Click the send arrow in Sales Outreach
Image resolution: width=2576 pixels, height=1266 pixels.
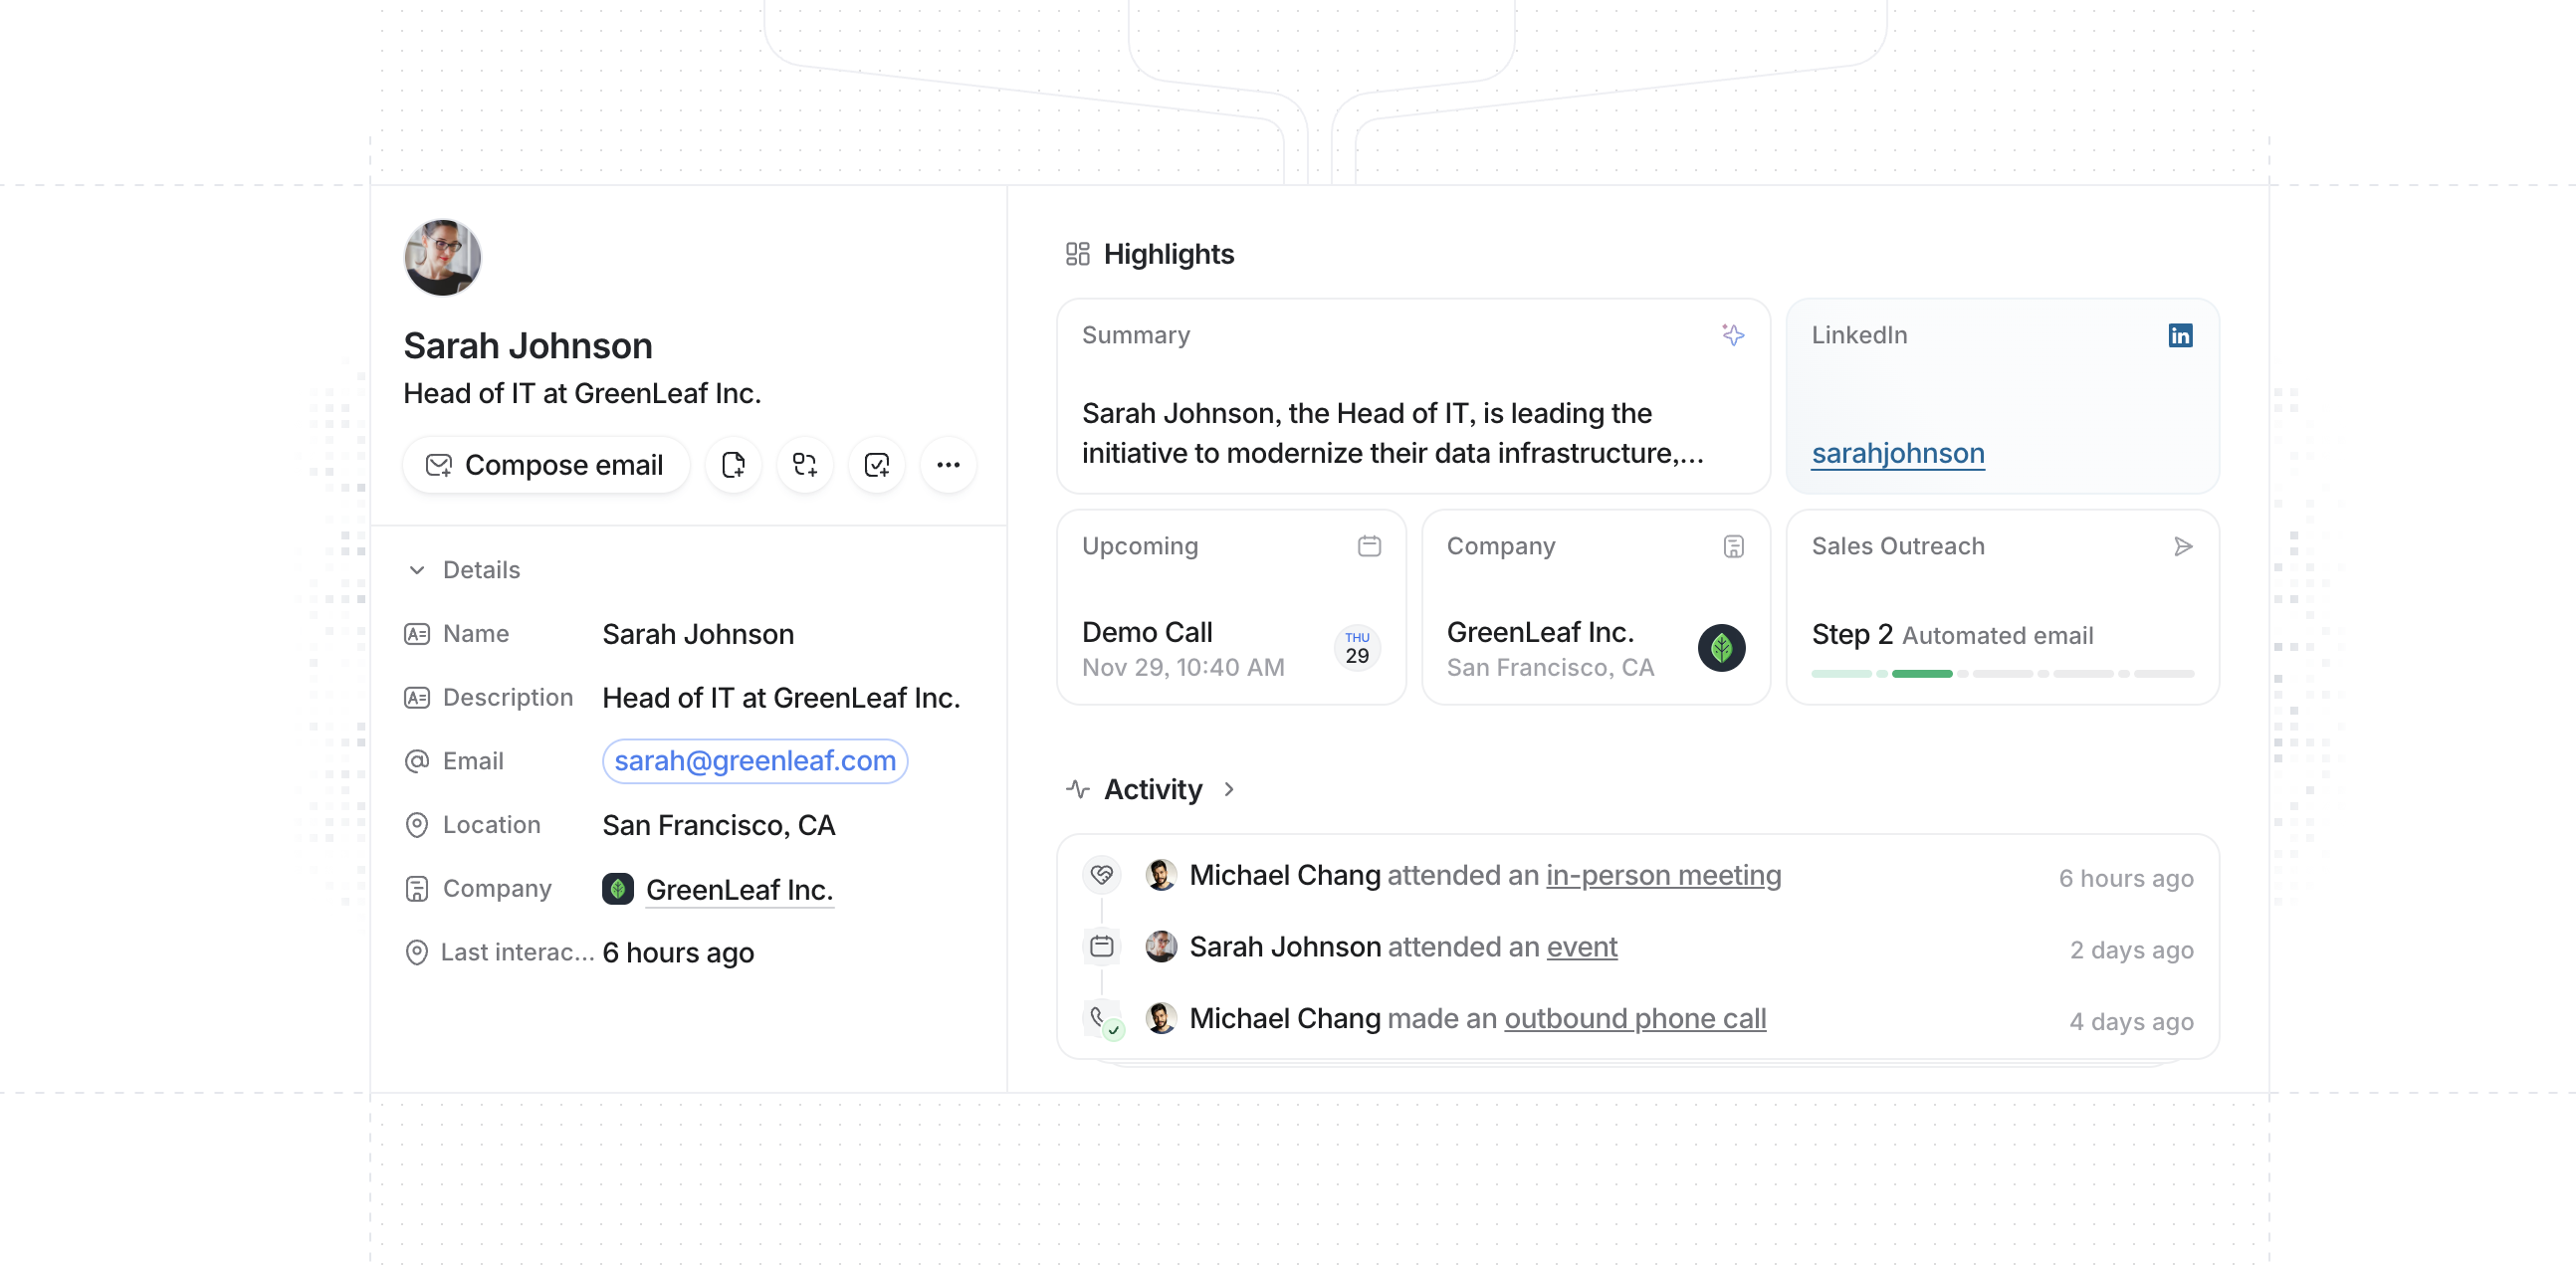[2183, 546]
